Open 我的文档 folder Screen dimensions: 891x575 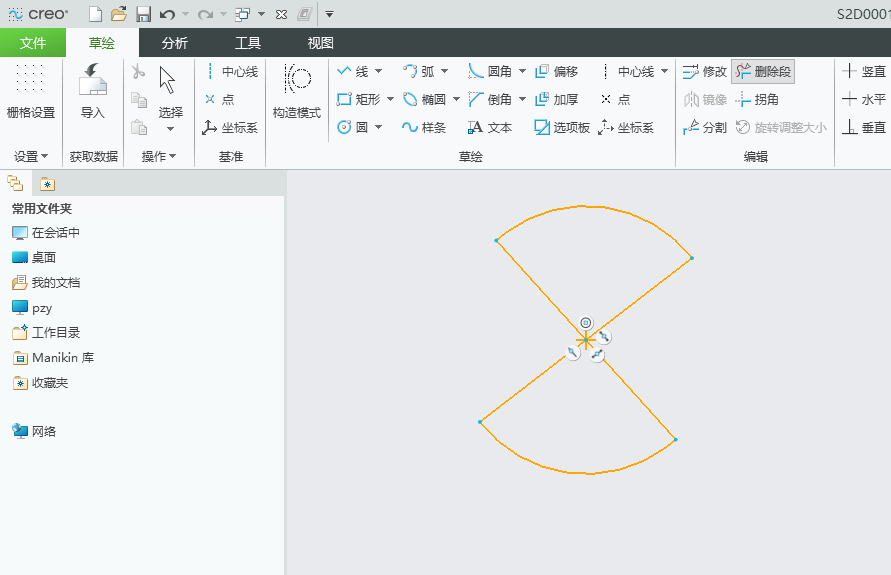[46, 282]
